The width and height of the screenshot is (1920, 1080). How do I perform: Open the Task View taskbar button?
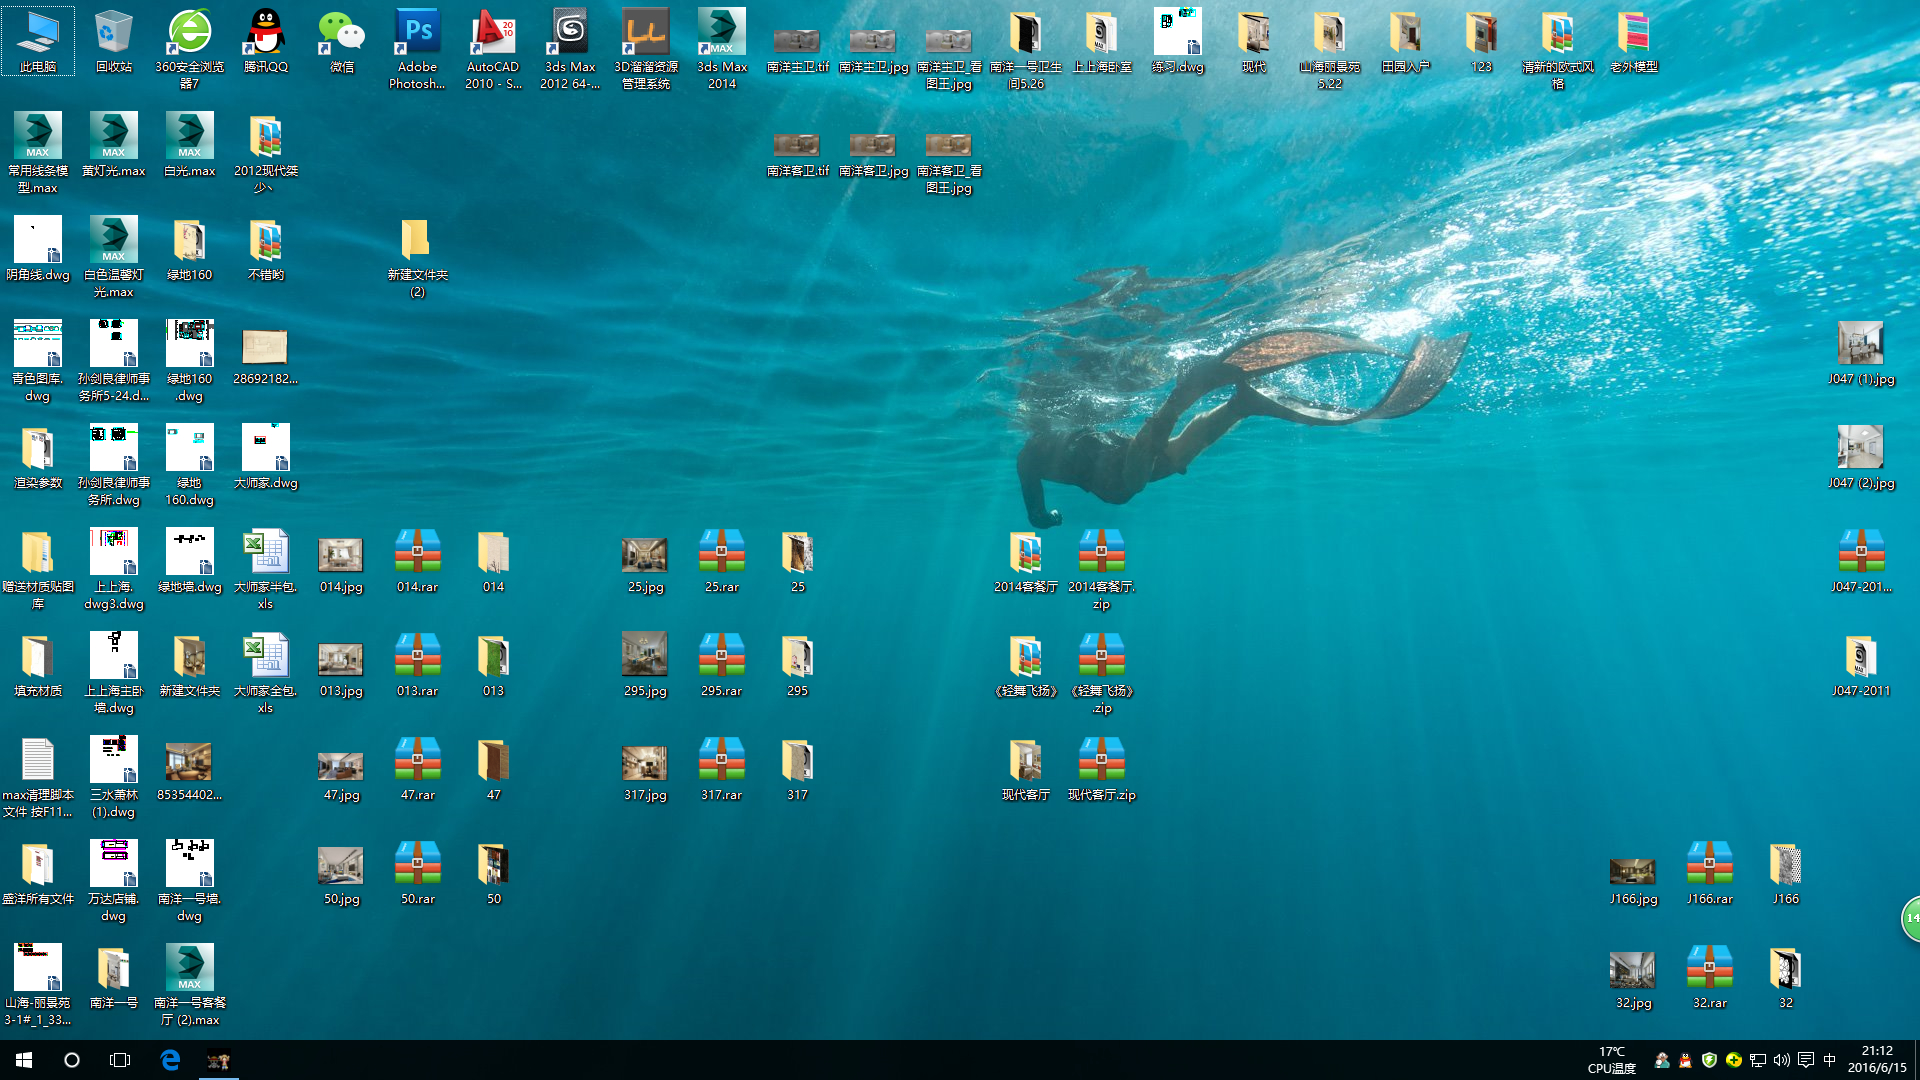point(120,1060)
